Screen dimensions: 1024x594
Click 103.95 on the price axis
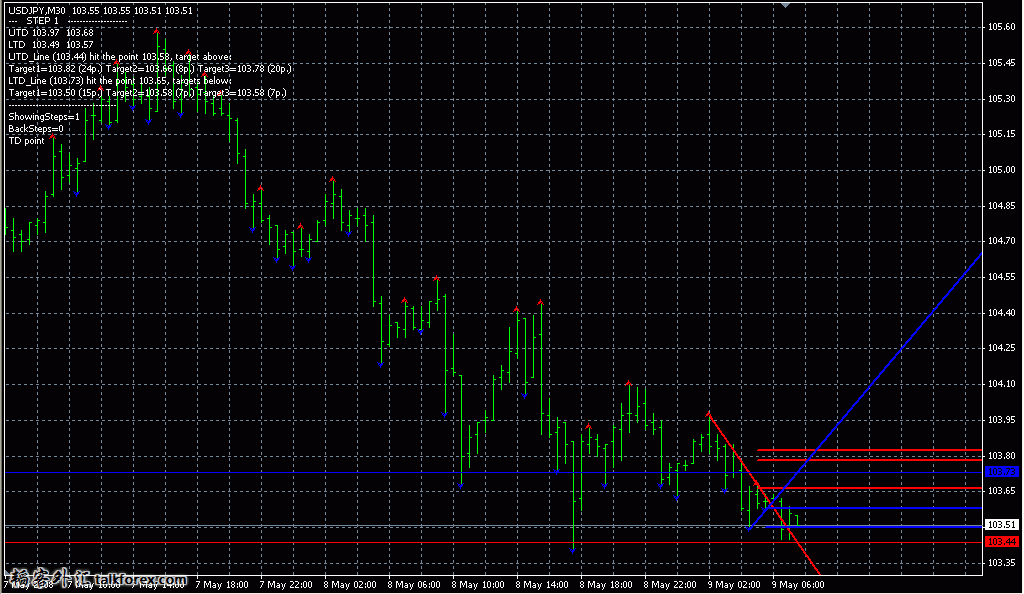click(1002, 420)
